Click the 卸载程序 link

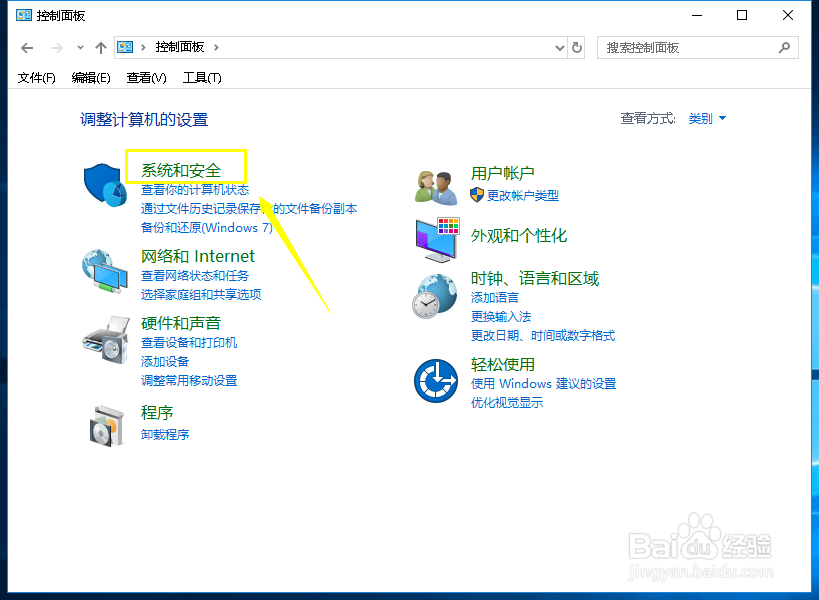point(165,434)
